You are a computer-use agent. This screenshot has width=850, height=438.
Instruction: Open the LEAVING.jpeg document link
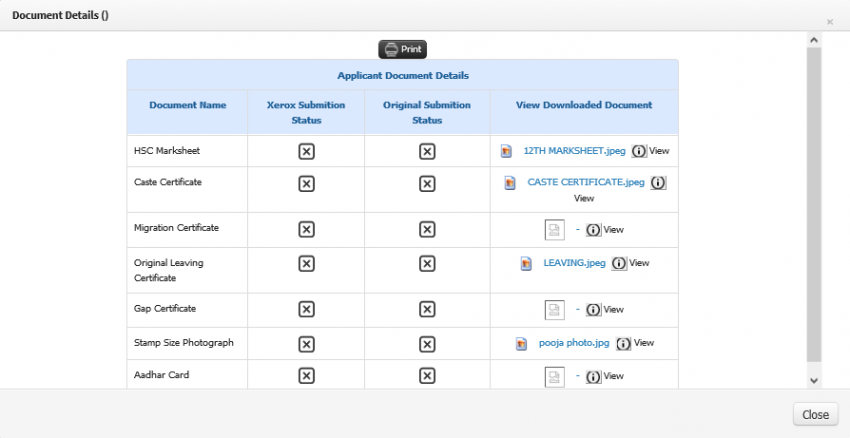click(x=574, y=263)
